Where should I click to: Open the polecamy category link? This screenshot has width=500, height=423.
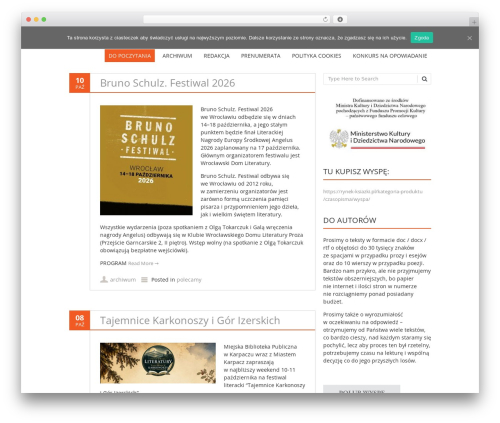point(189,280)
